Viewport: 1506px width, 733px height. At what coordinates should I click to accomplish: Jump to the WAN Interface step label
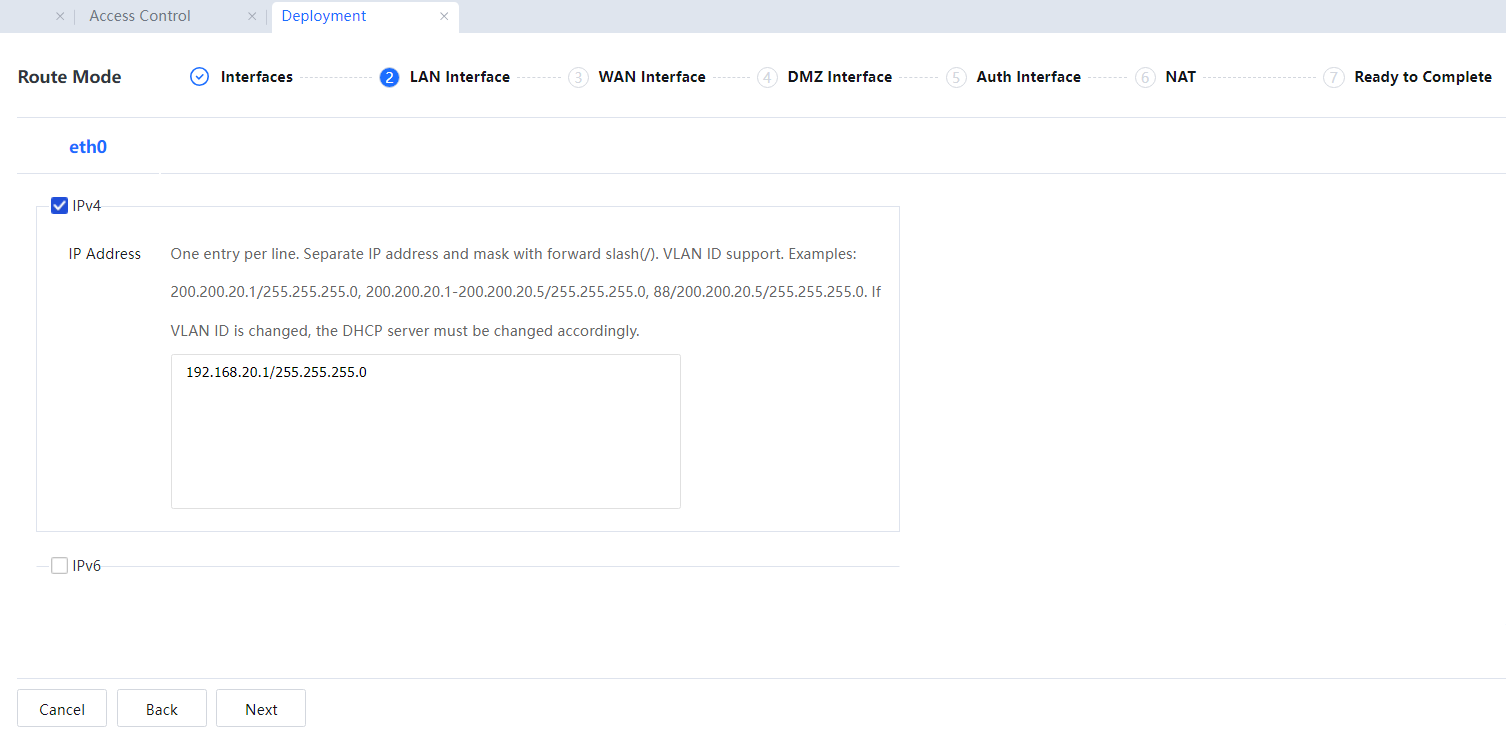tap(652, 77)
